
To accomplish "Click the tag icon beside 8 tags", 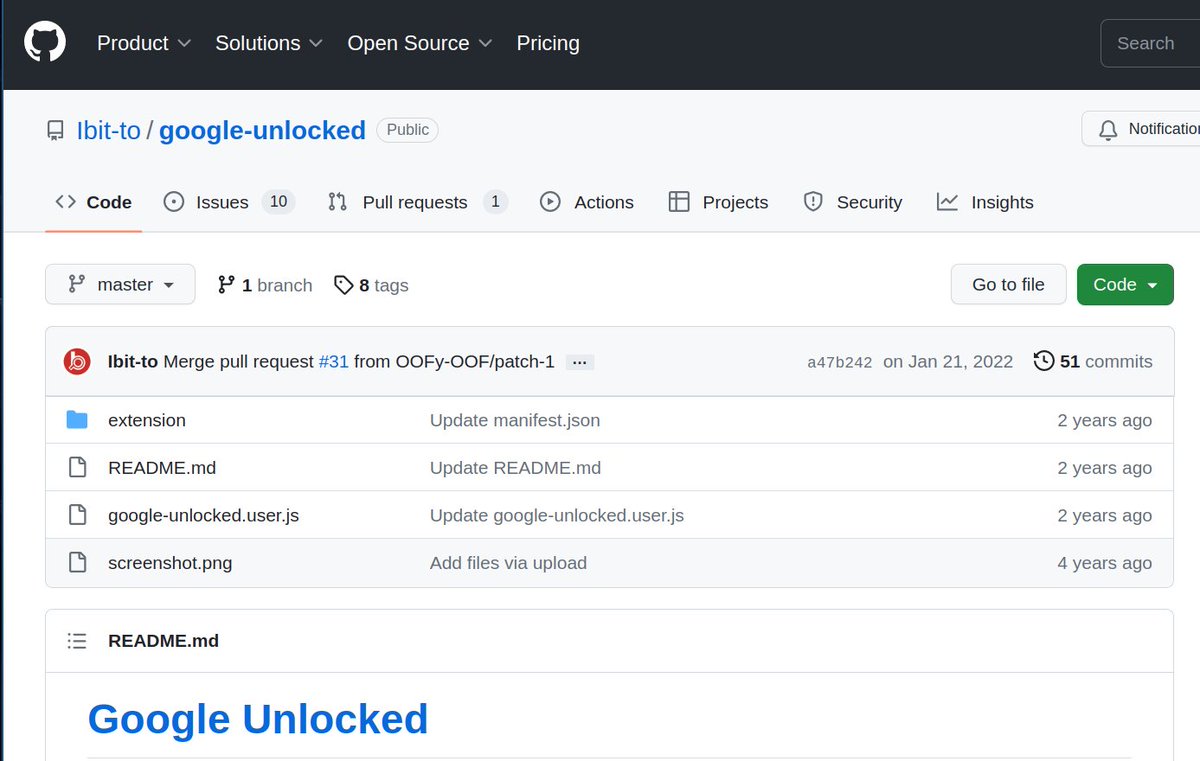I will tap(343, 285).
